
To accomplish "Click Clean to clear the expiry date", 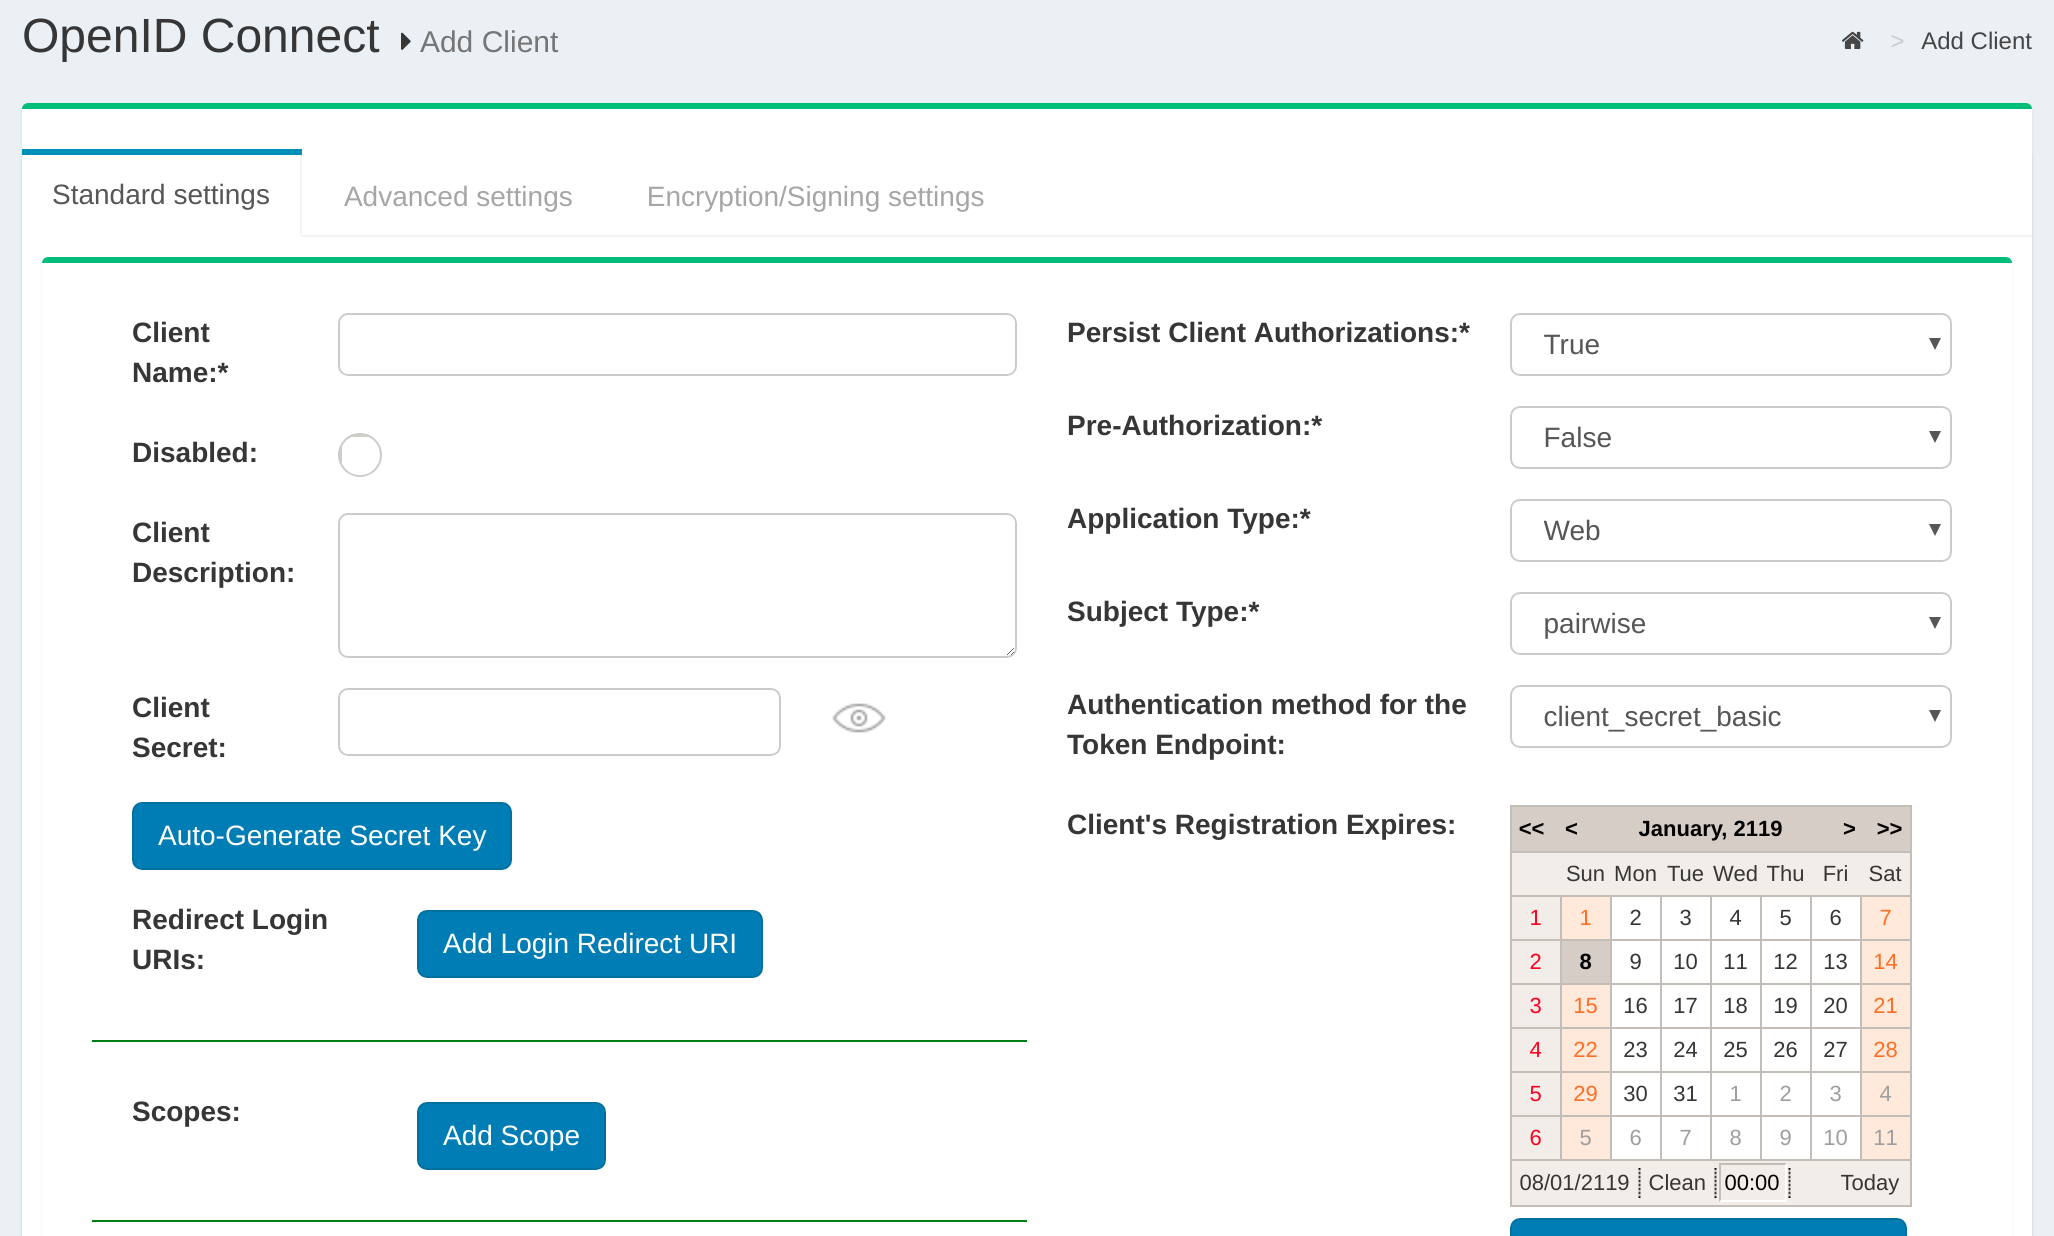I will (x=1677, y=1183).
